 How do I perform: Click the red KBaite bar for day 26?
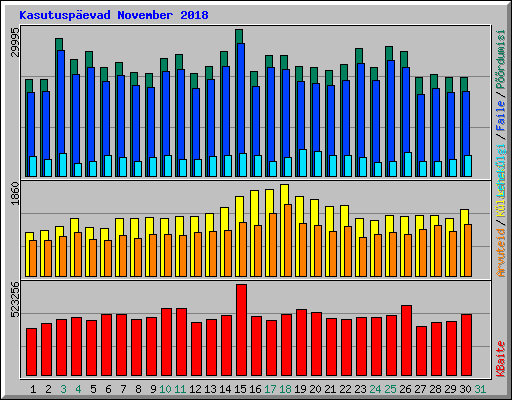[406, 340]
